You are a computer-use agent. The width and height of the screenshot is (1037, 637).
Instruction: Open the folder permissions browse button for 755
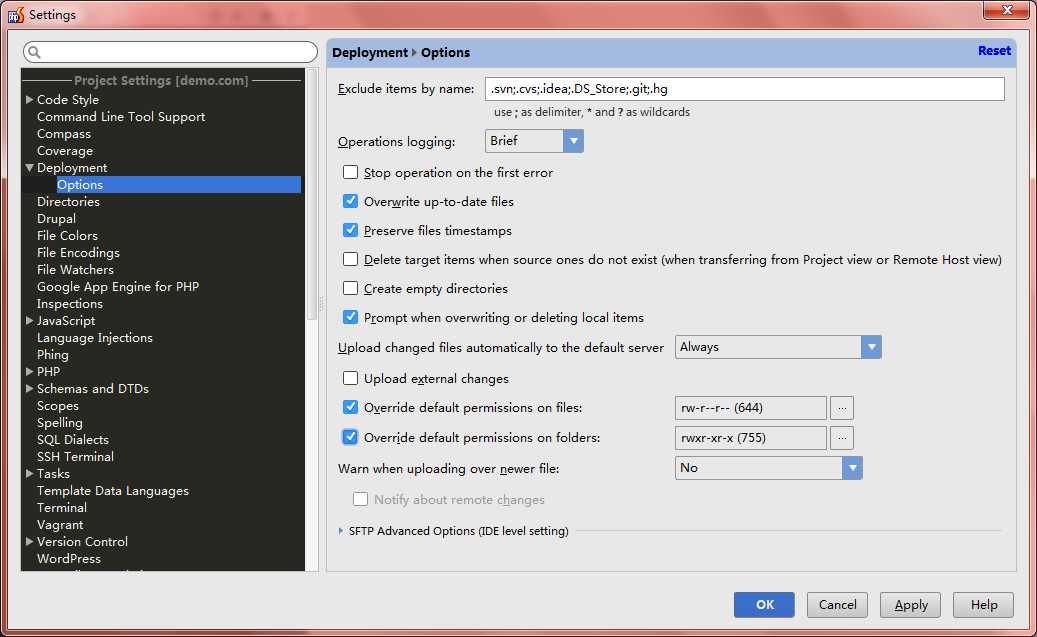842,438
